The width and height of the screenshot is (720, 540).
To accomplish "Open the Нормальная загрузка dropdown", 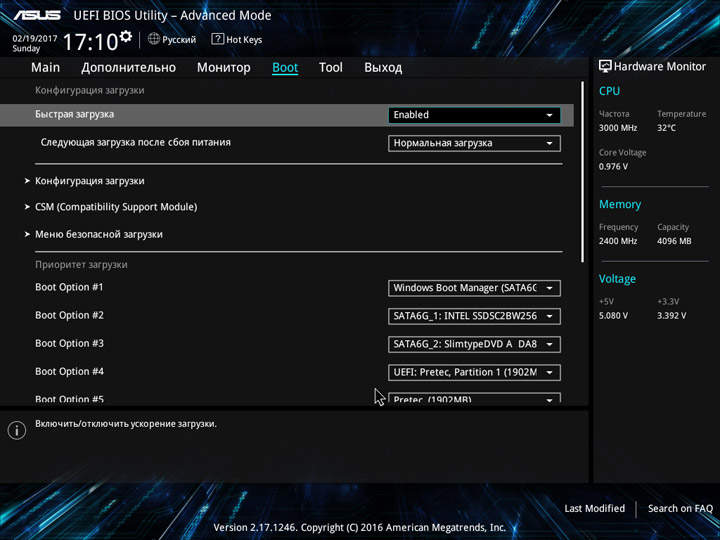I will [474, 143].
